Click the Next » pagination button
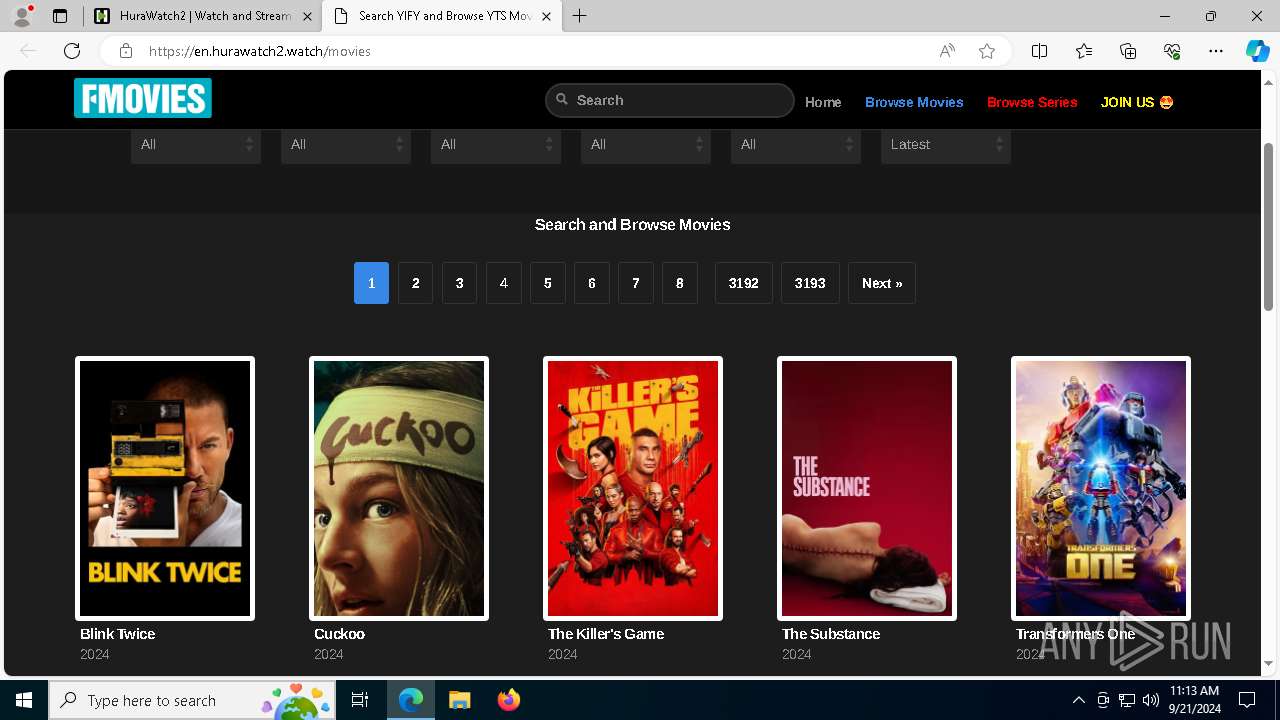The width and height of the screenshot is (1280, 720). coord(882,283)
